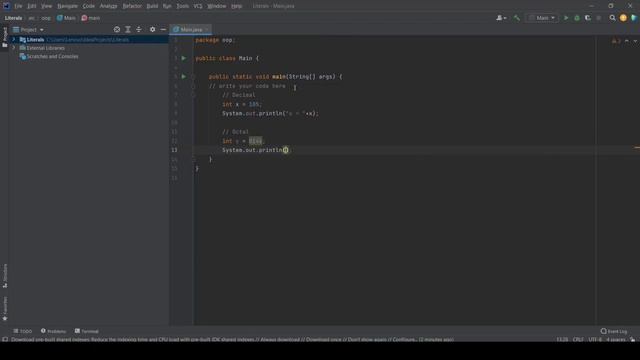Open the Event Log
Image resolution: width=640 pixels, height=360 pixels.
click(614, 331)
